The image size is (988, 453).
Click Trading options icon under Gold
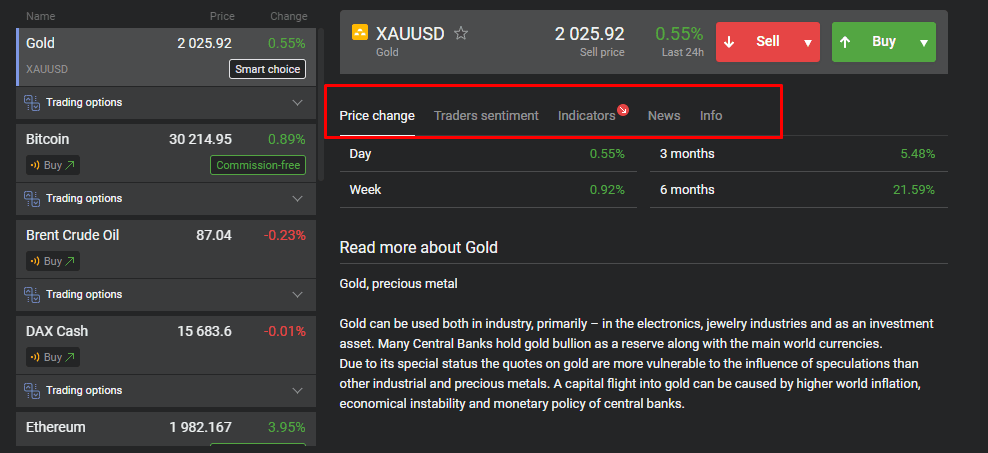pos(32,103)
